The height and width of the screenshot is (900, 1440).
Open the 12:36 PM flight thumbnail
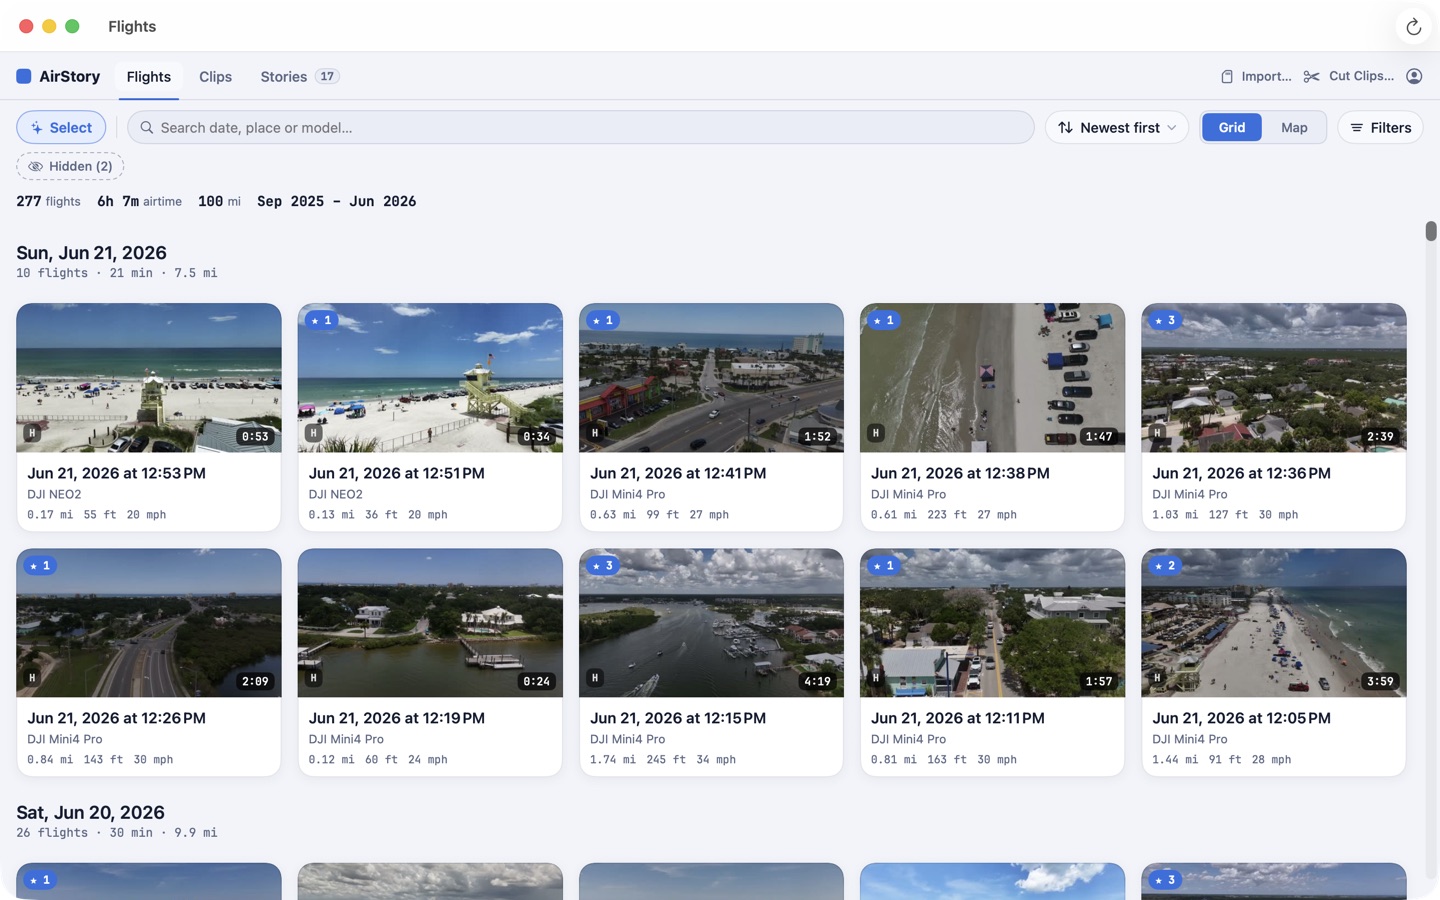[1274, 378]
